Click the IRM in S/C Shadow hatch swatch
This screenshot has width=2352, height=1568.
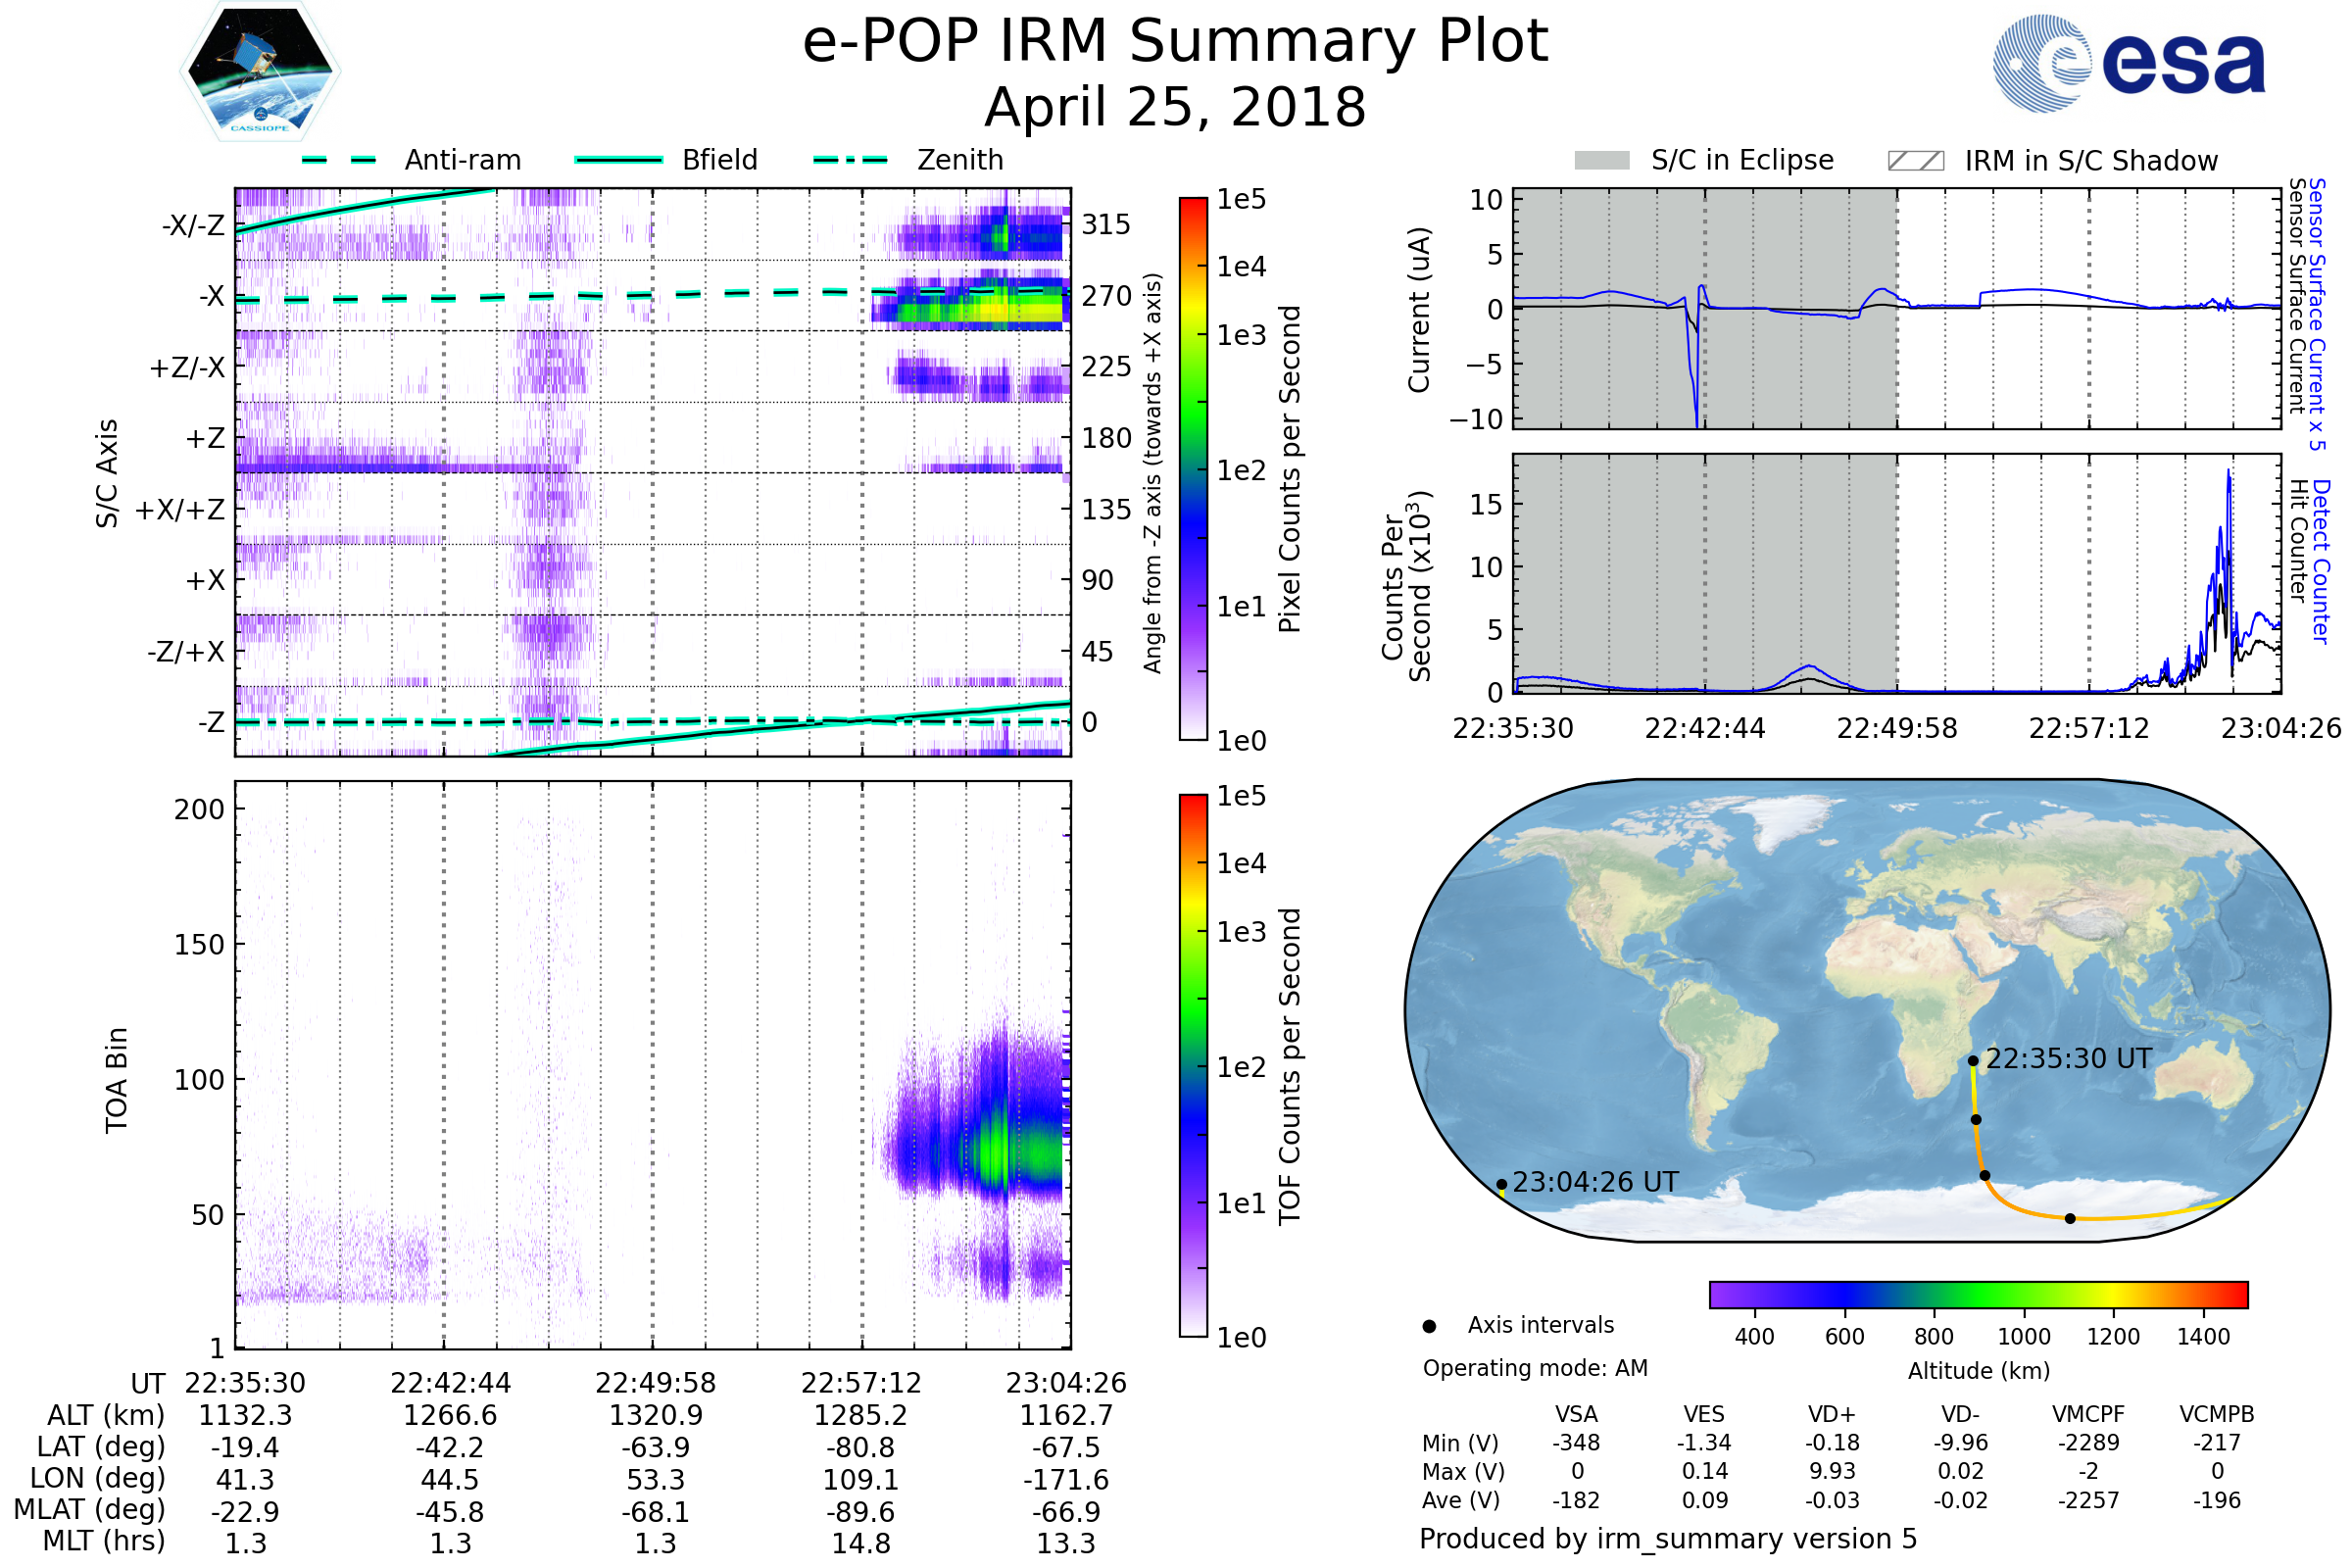(x=1916, y=161)
